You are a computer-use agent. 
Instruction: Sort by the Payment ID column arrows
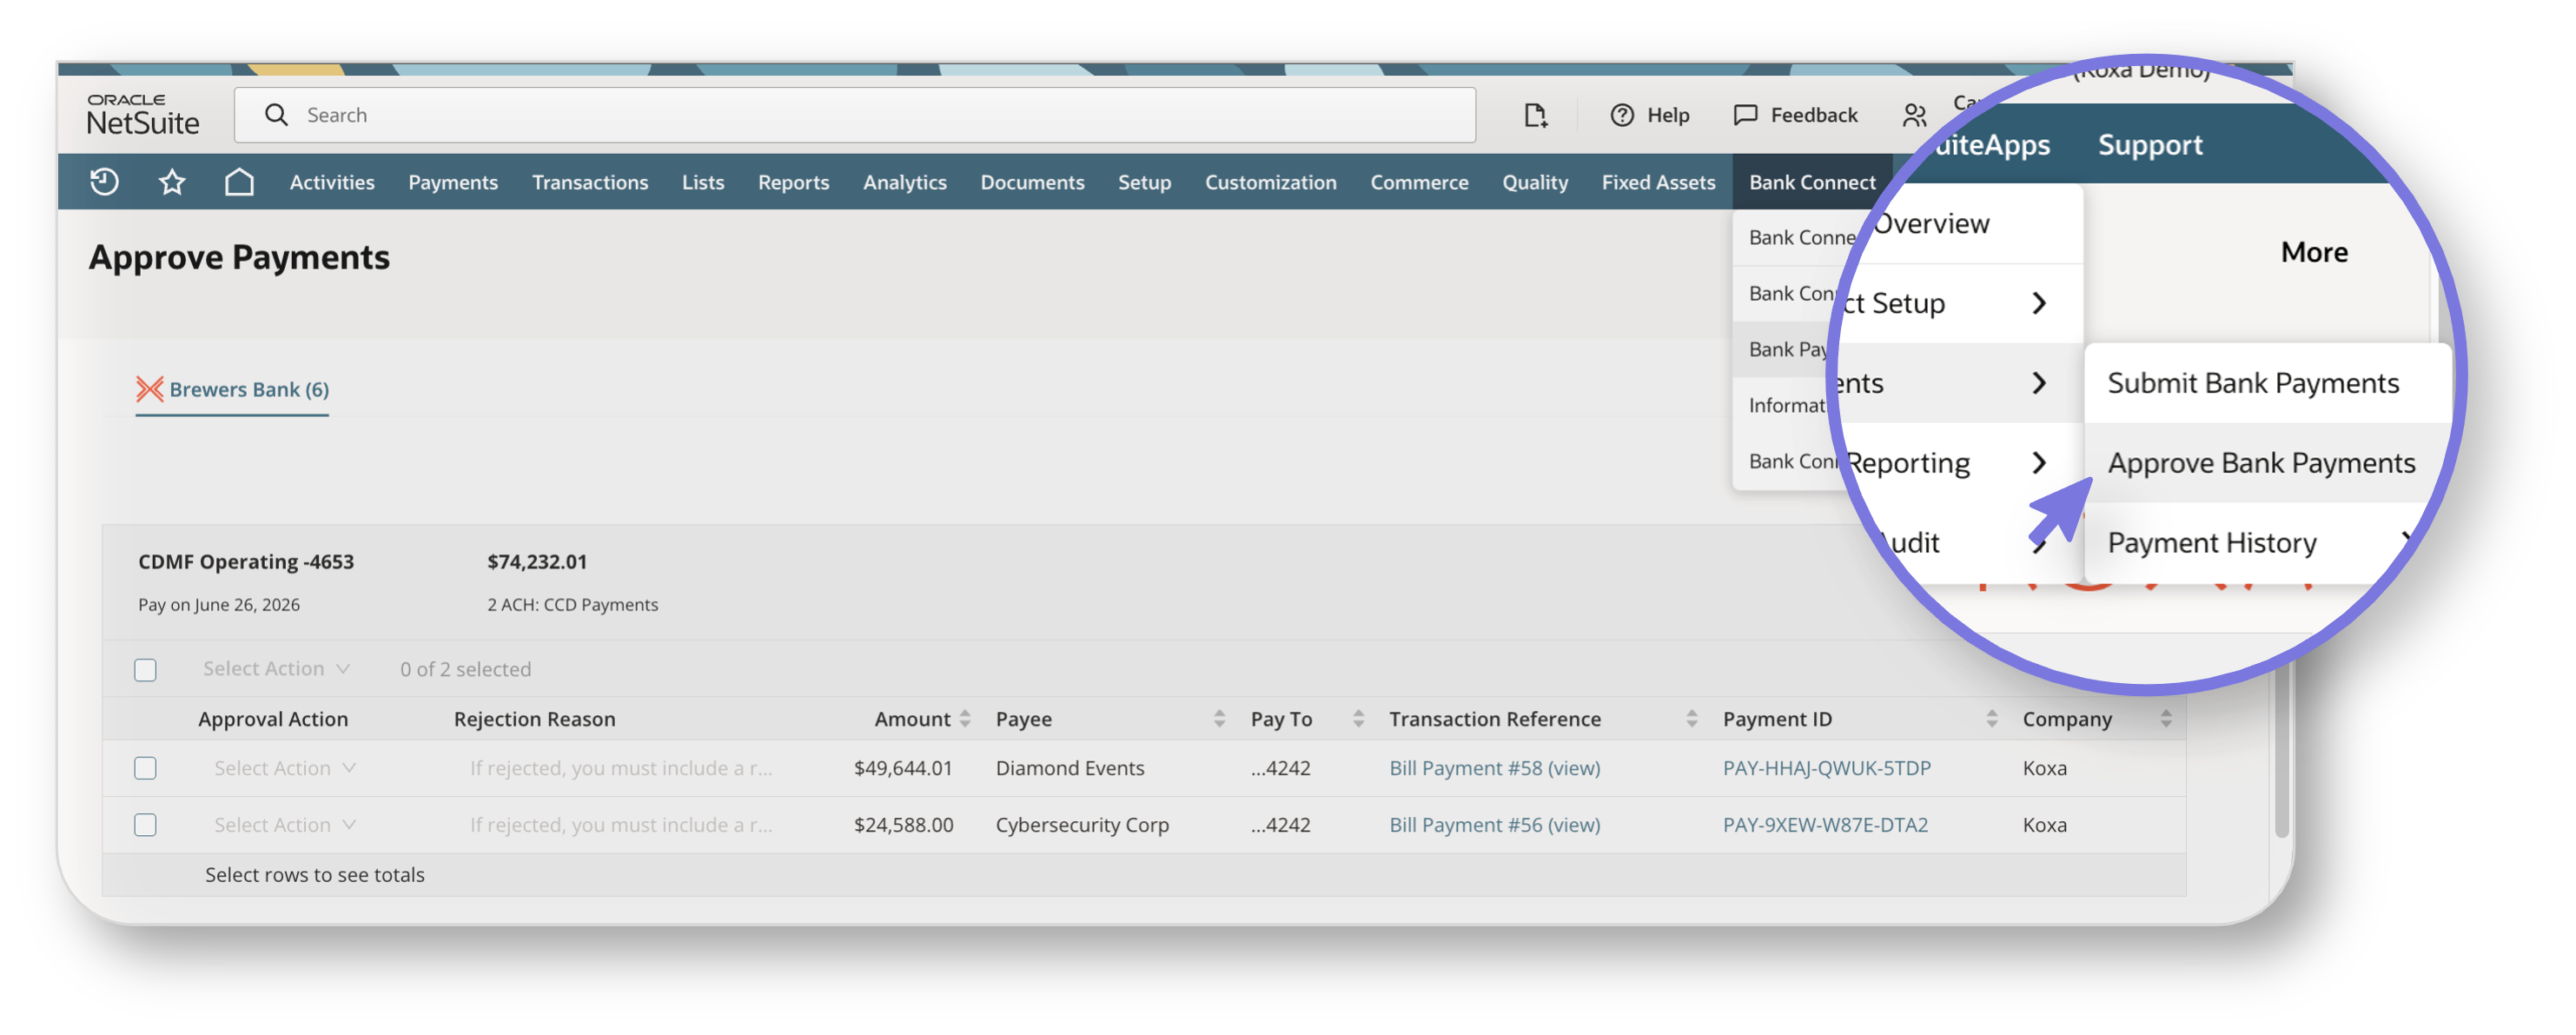point(1991,719)
